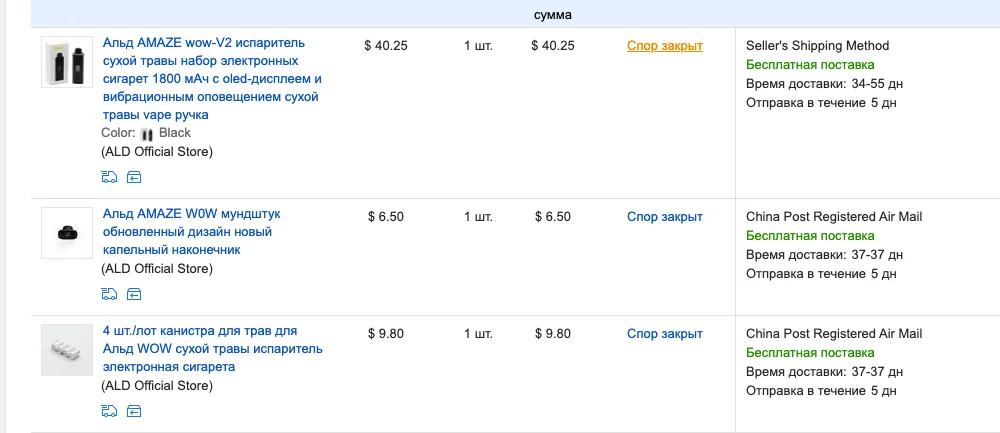
Task: Click the сумма column header
Action: tap(553, 14)
